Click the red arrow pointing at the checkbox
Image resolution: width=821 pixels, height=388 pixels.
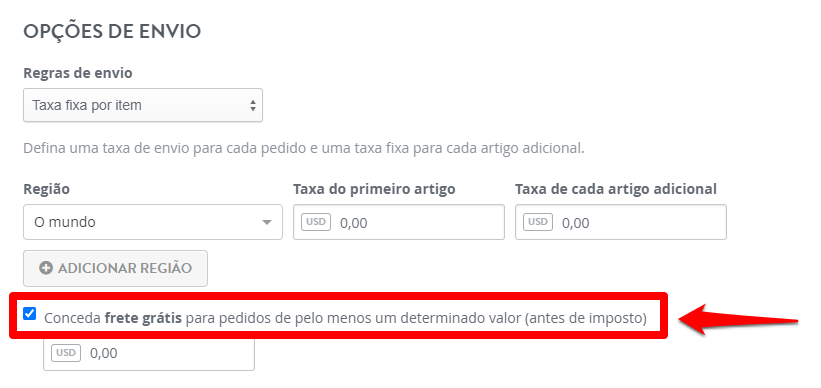(x=738, y=319)
